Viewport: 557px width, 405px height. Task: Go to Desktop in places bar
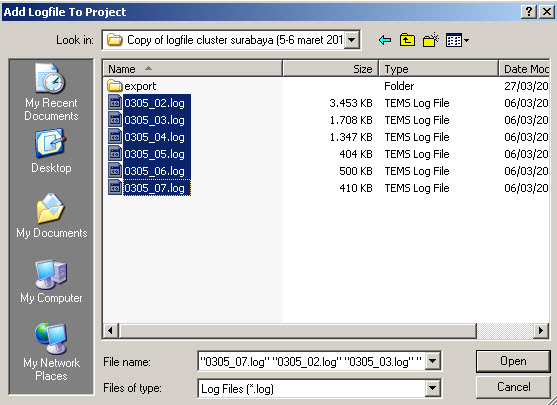click(x=51, y=151)
